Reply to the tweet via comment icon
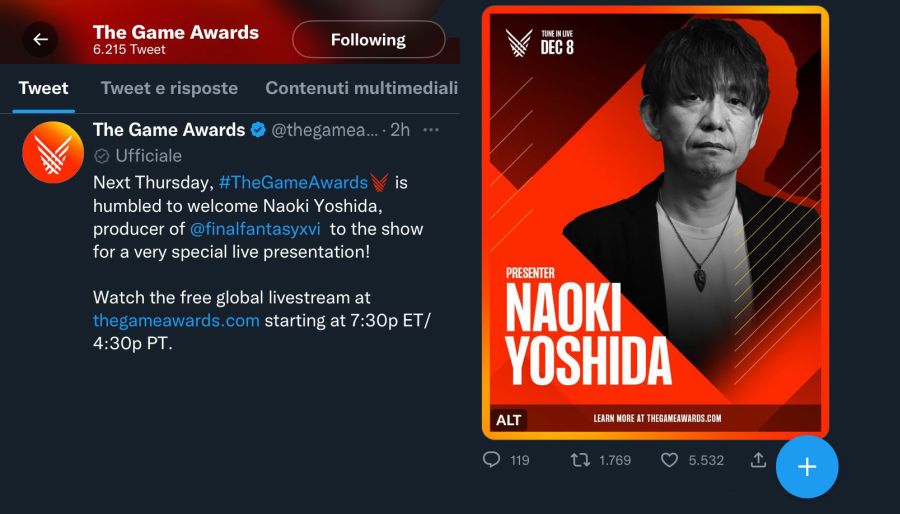Viewport: 900px width, 514px height. point(491,460)
